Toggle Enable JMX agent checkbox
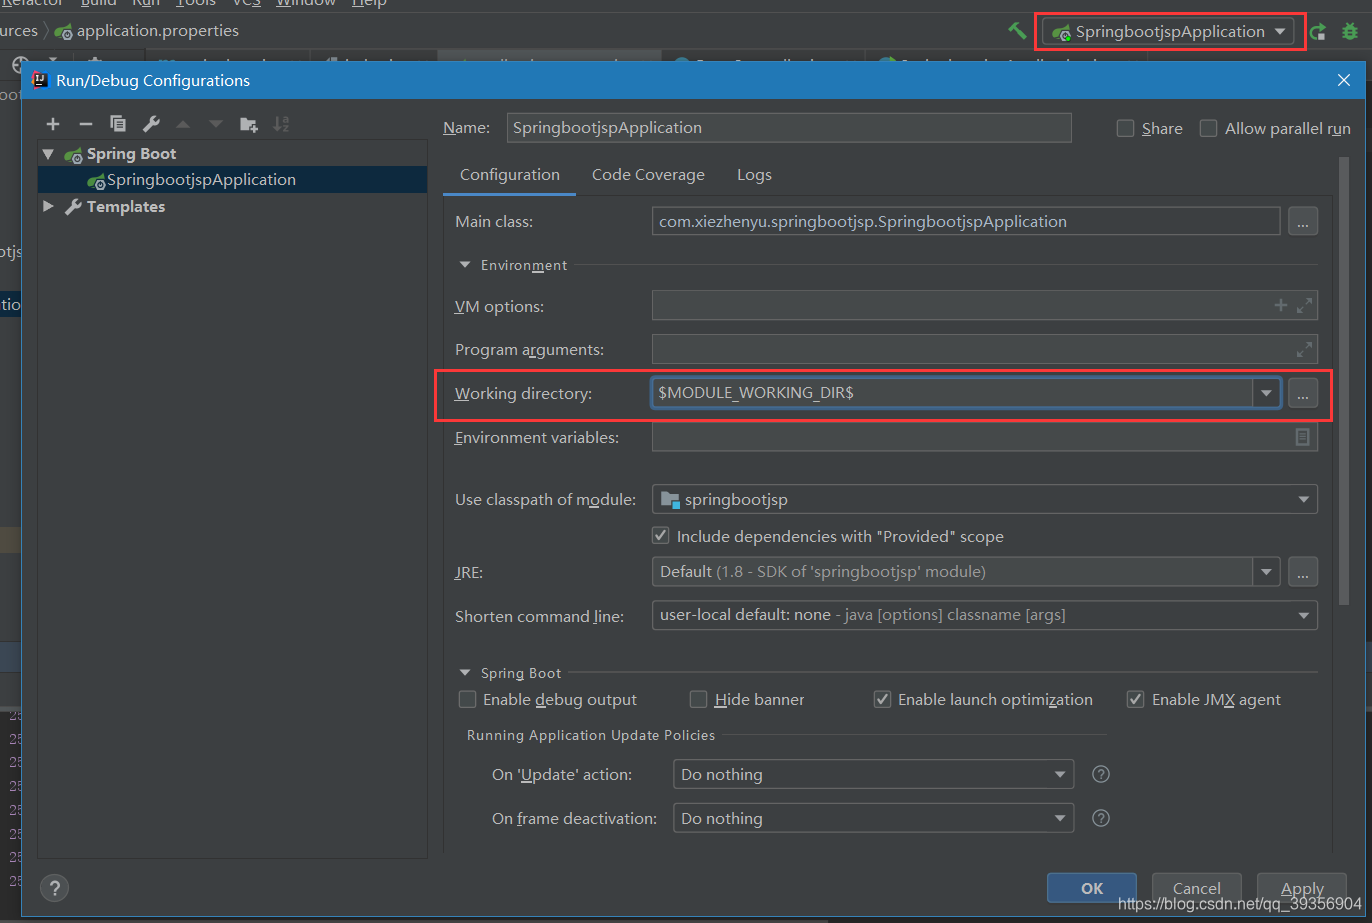The width and height of the screenshot is (1372, 923). click(1135, 700)
